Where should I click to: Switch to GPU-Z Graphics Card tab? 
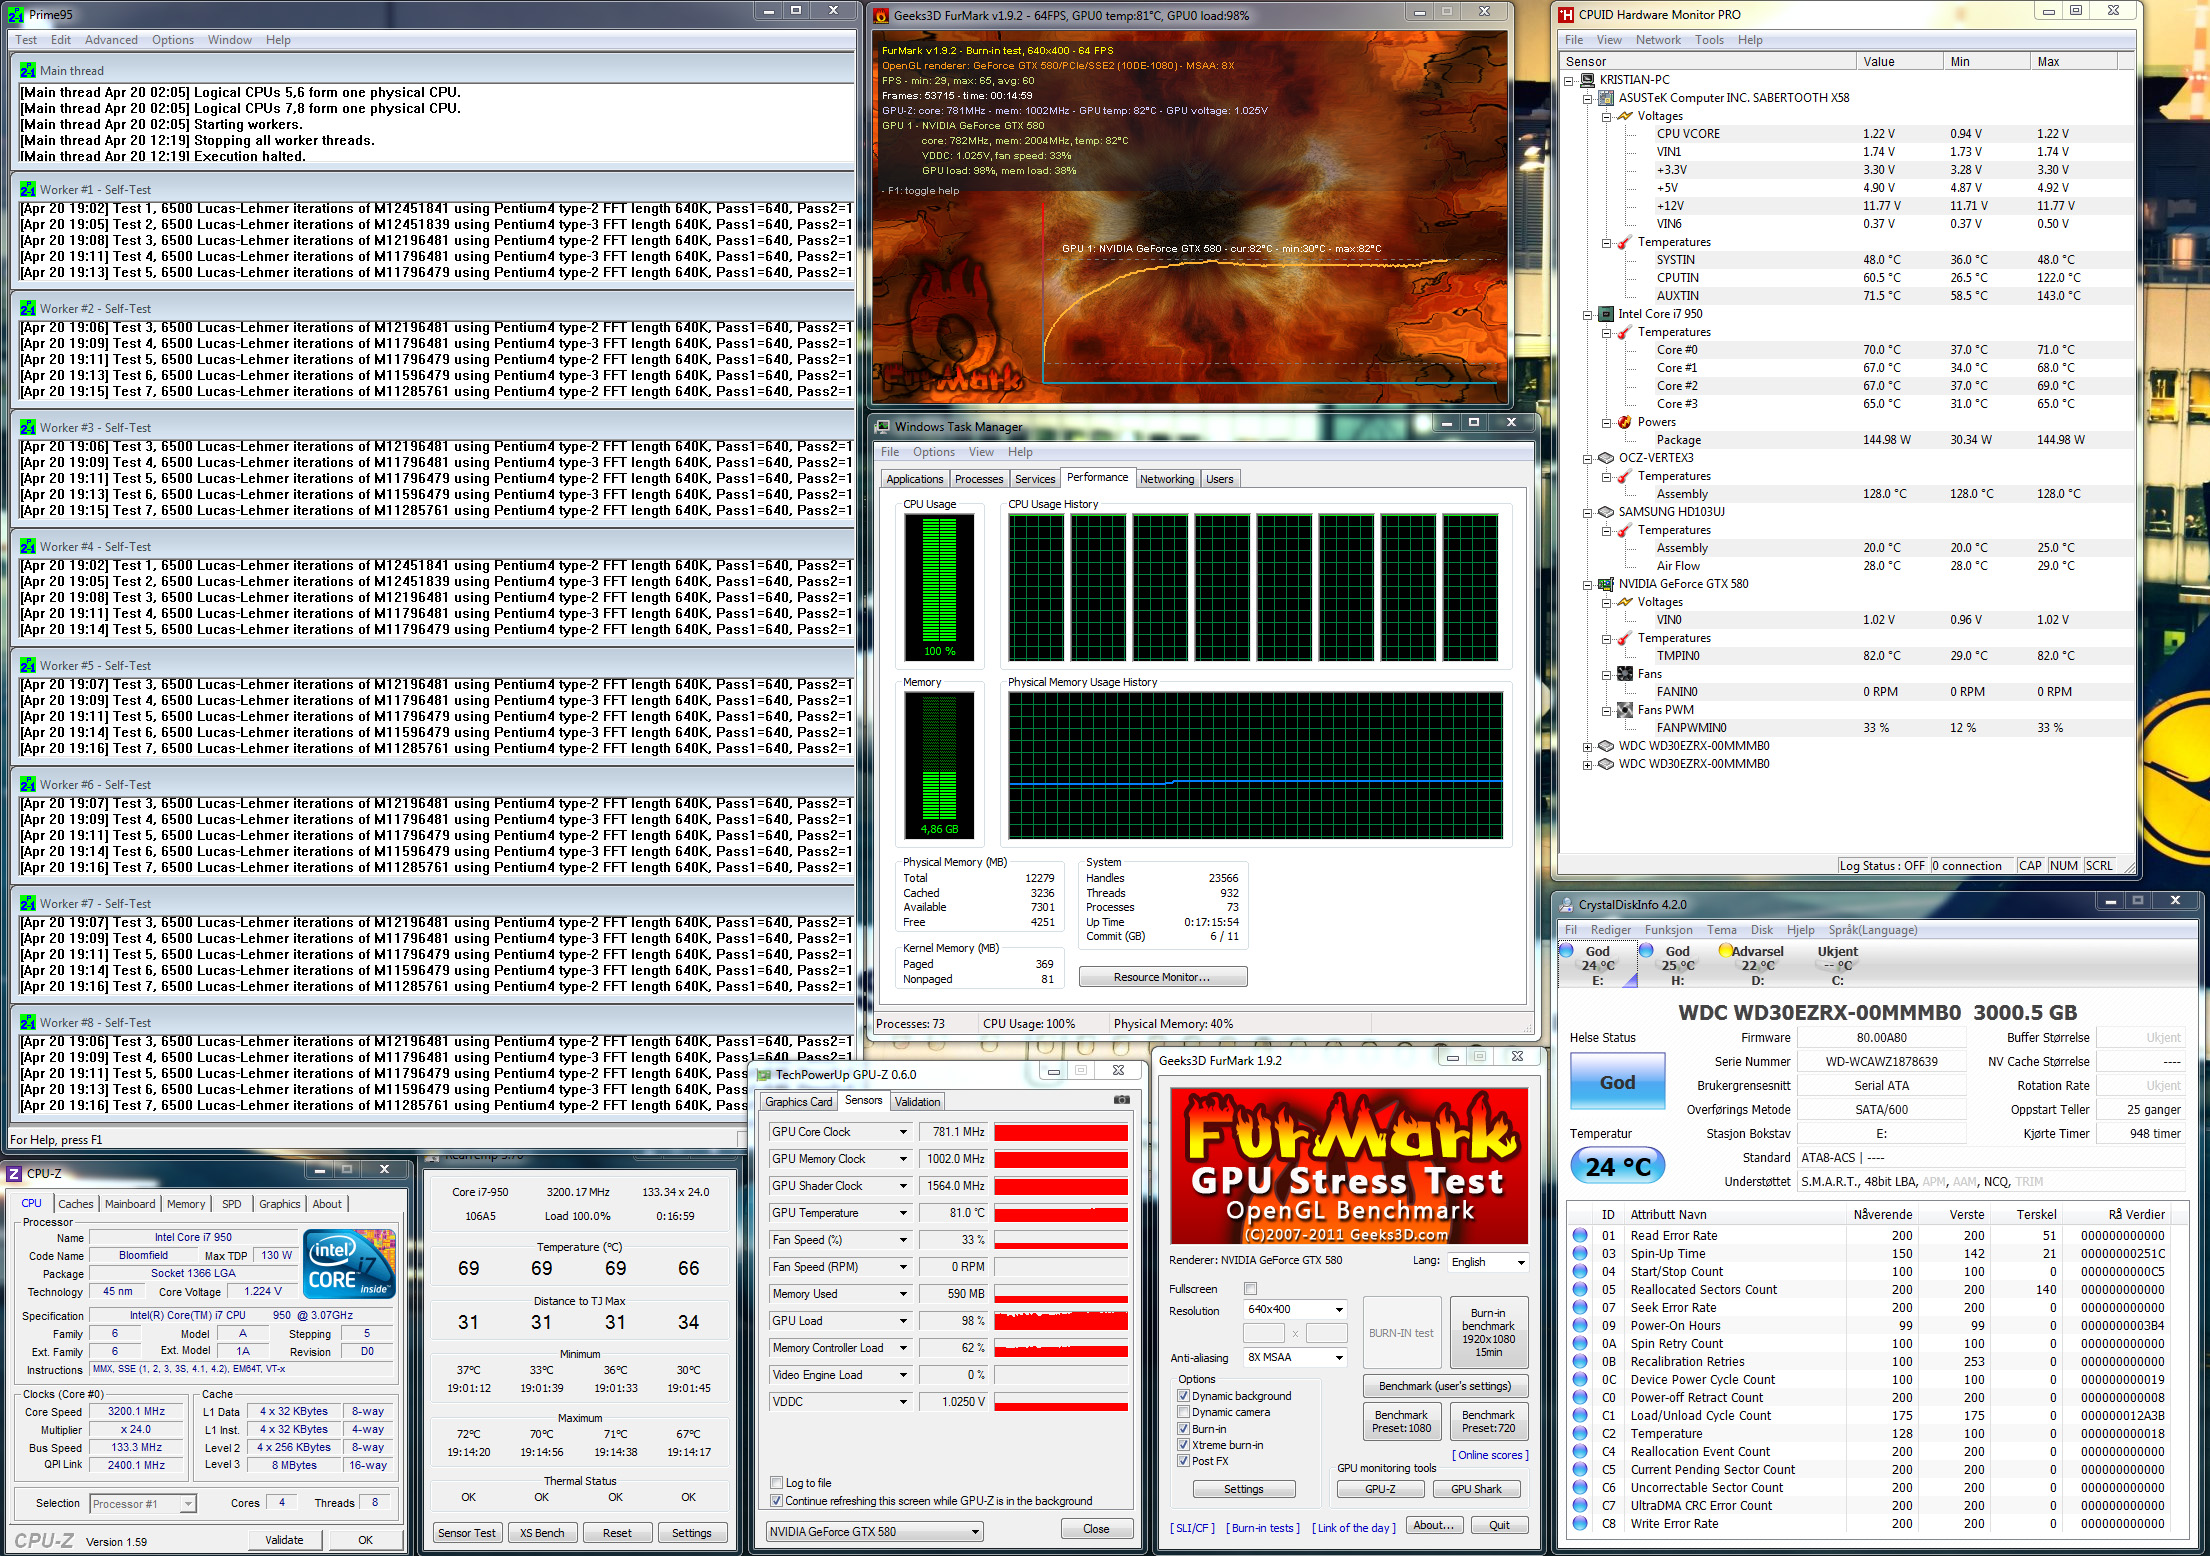point(798,1102)
